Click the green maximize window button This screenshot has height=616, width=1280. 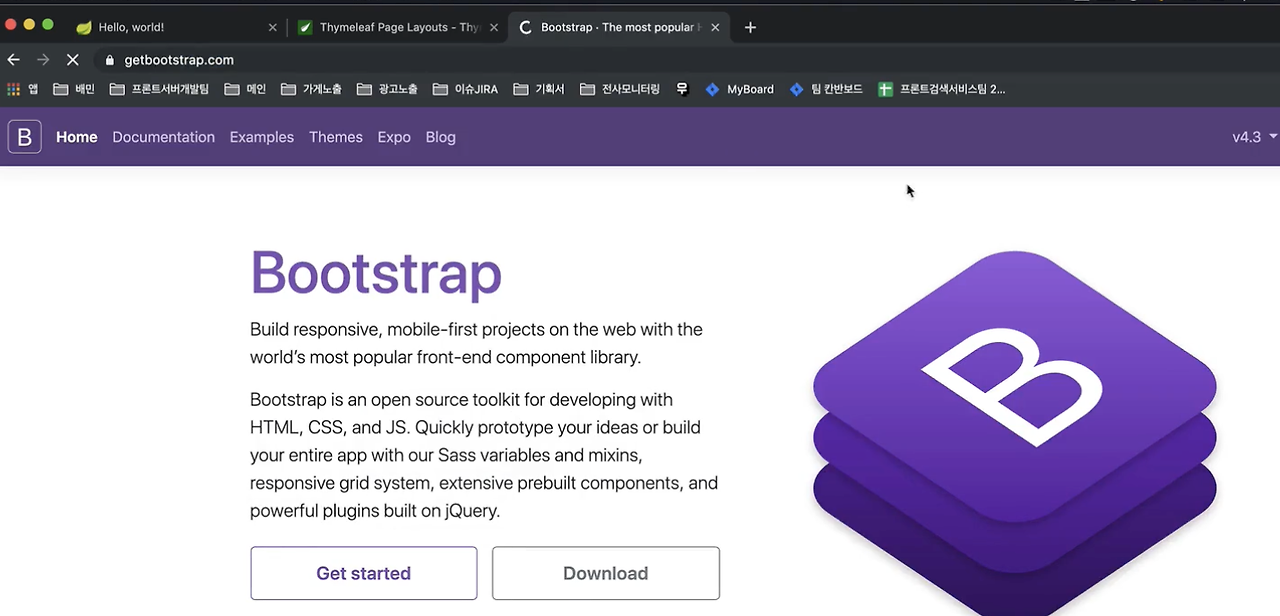[47, 24]
